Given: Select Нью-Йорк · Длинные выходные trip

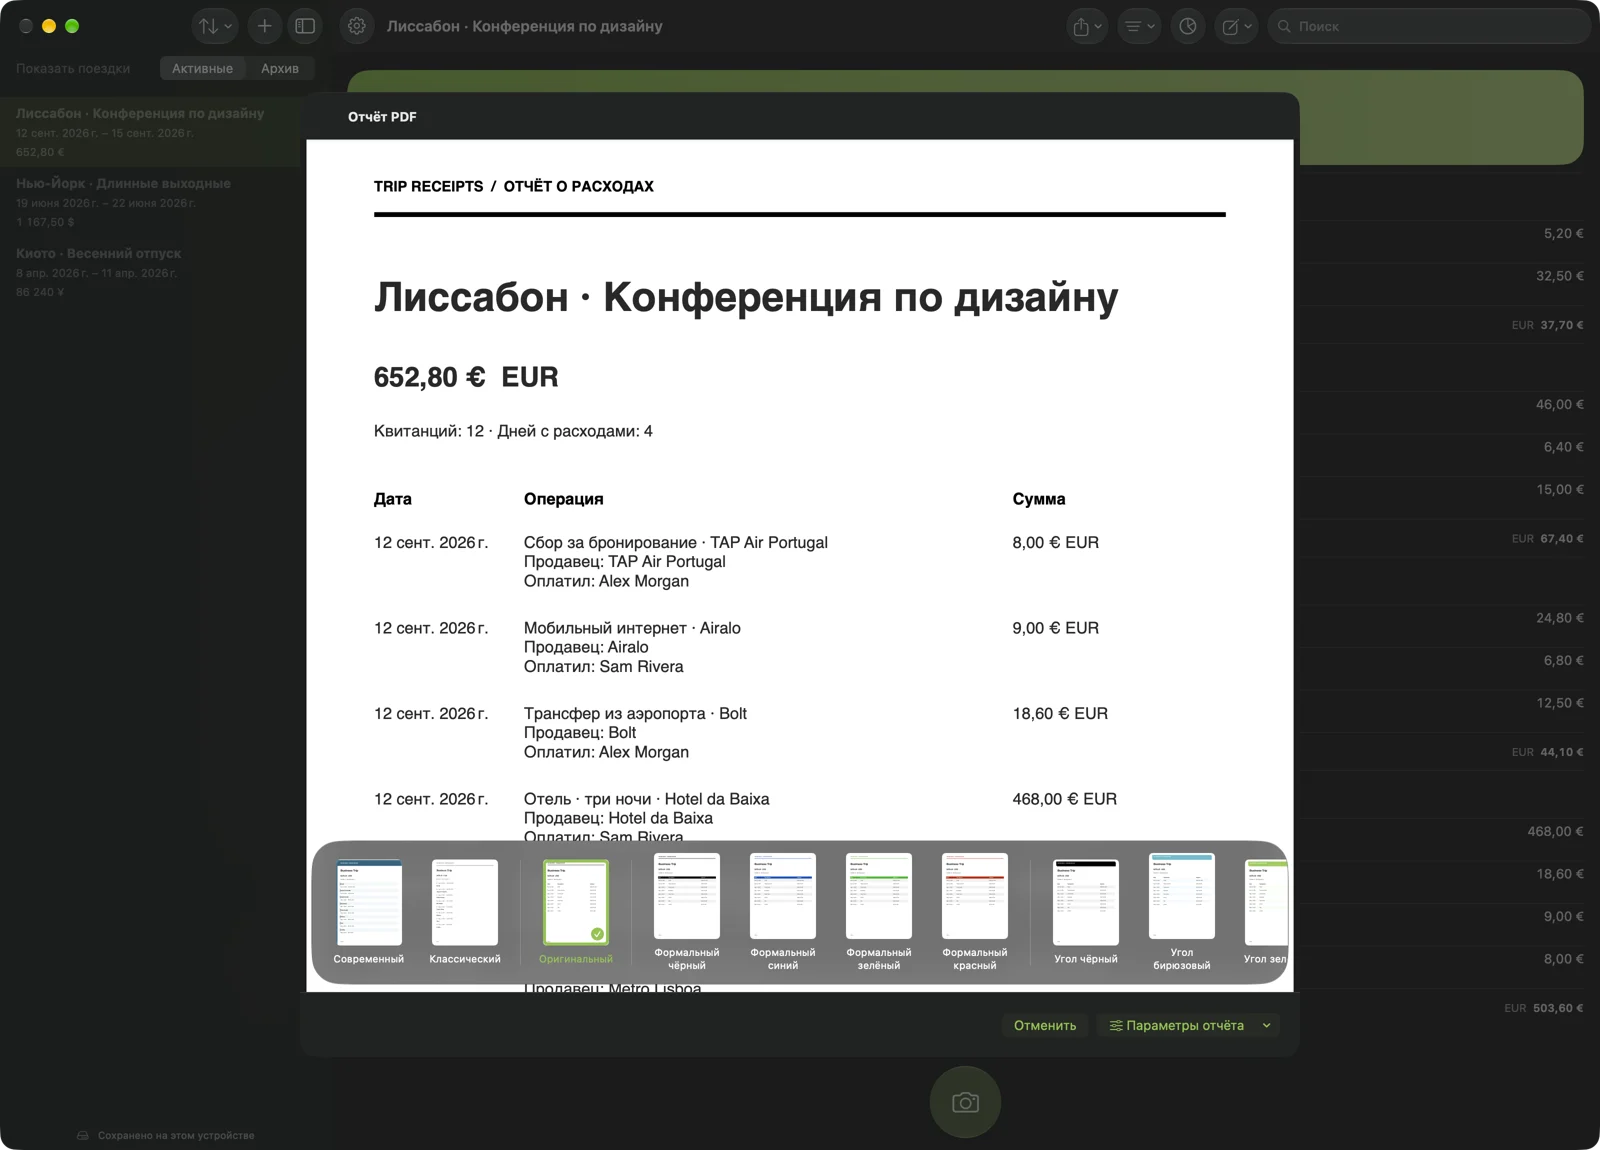Looking at the screenshot, I should click(x=150, y=202).
